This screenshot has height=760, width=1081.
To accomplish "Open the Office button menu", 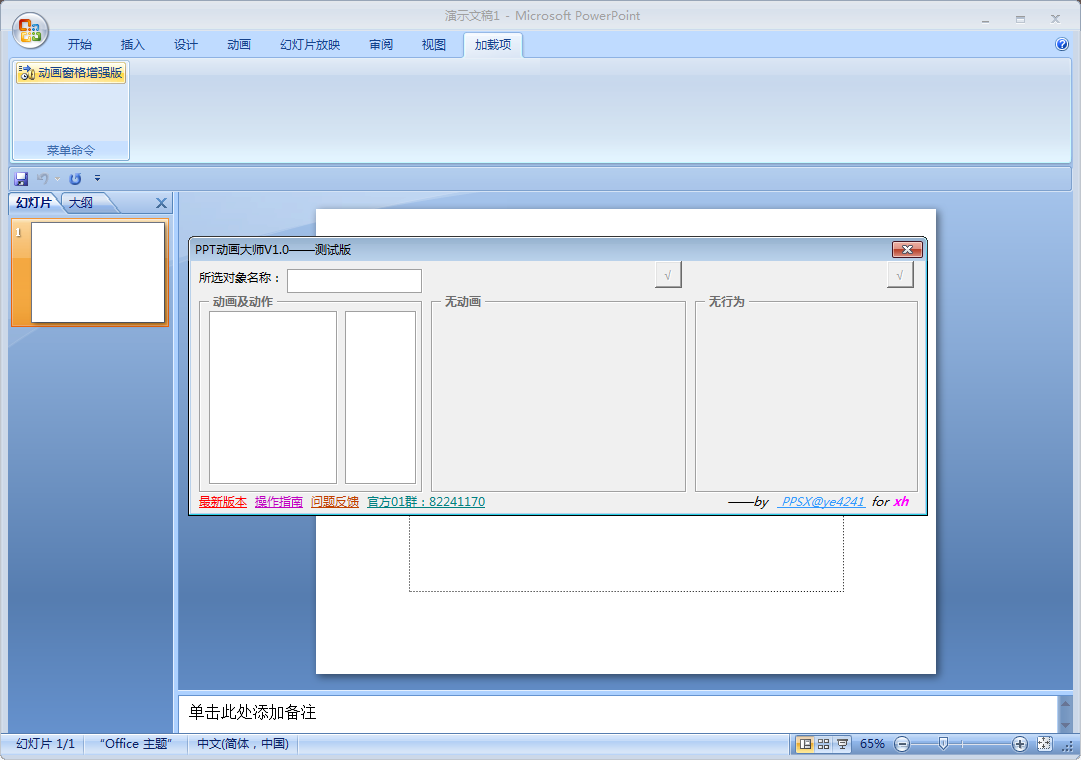I will tap(30, 30).
